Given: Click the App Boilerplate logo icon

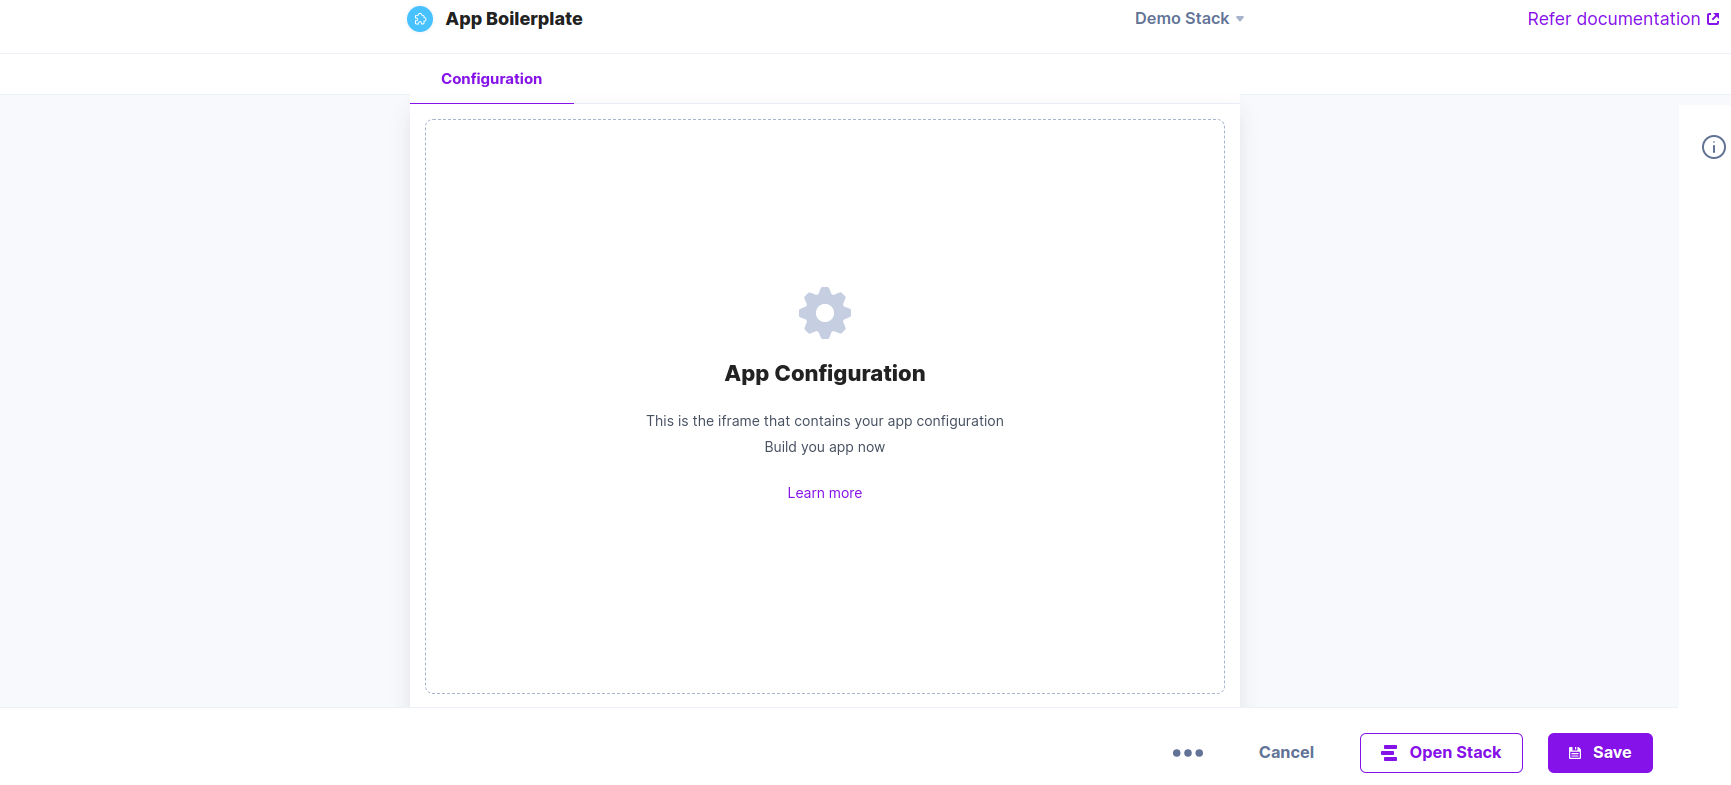Looking at the screenshot, I should tap(420, 19).
